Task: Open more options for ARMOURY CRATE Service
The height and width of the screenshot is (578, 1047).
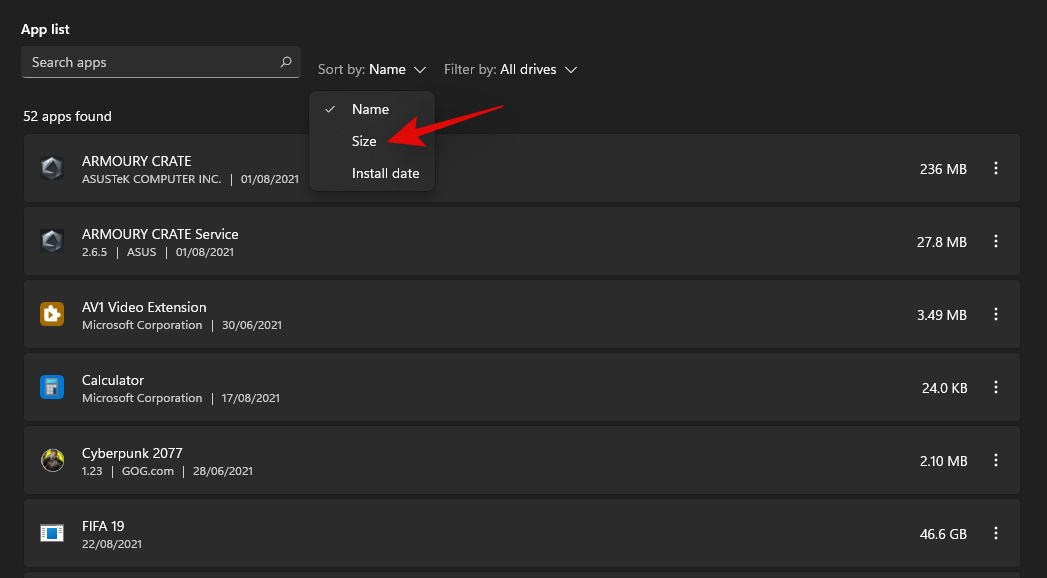Action: tap(995, 242)
